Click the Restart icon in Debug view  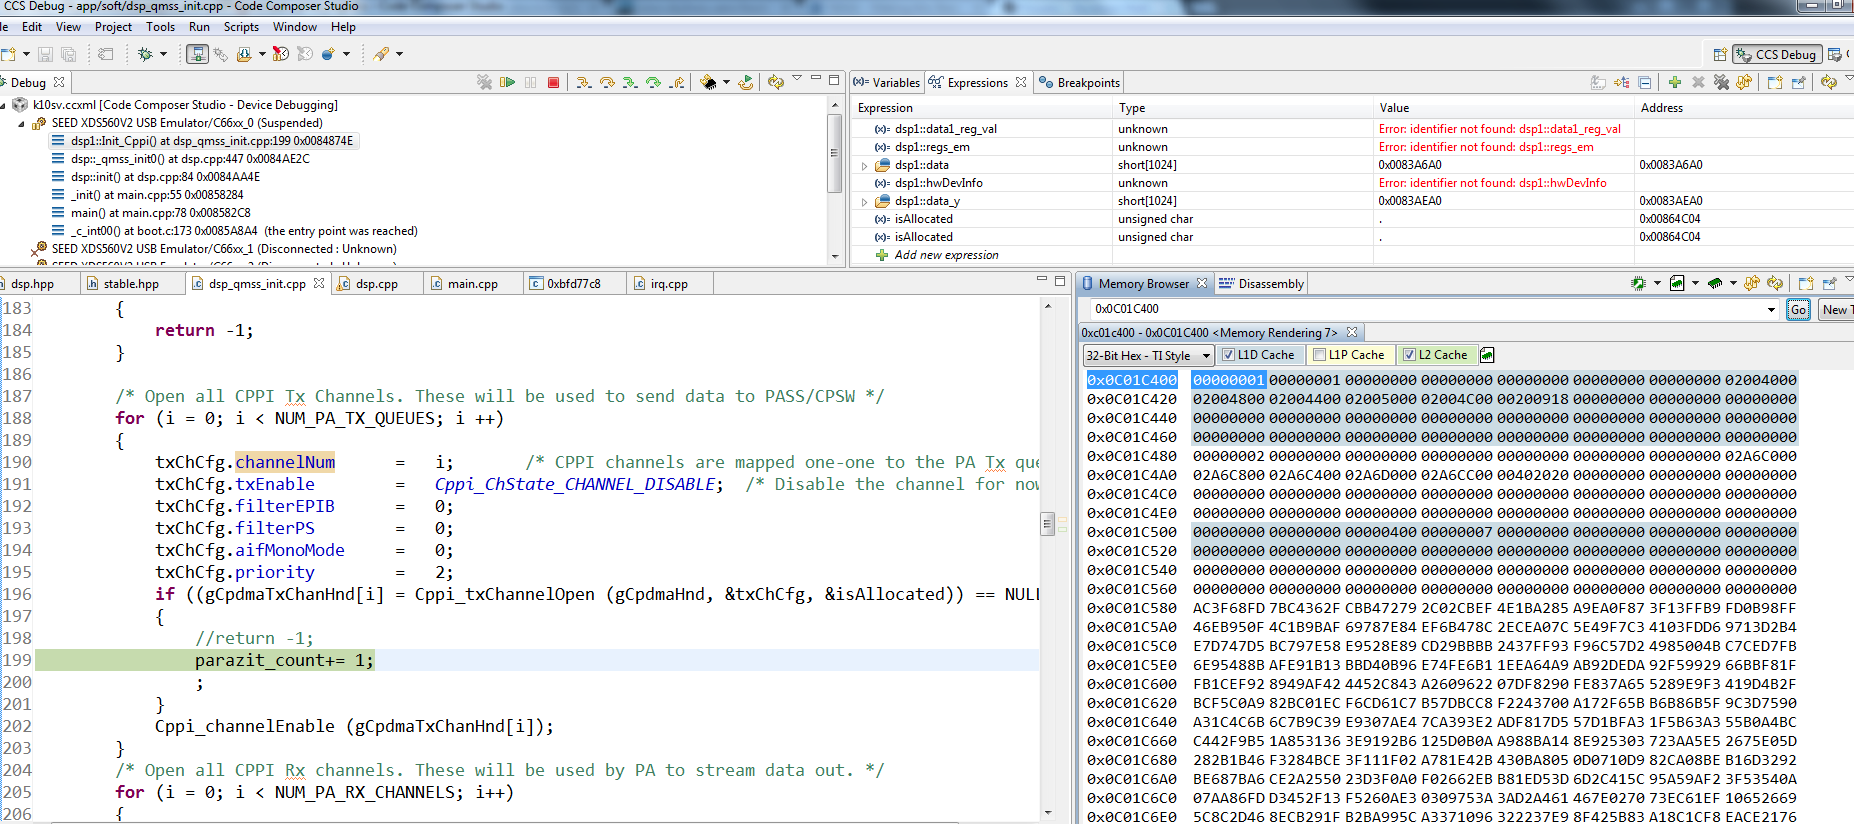point(745,82)
